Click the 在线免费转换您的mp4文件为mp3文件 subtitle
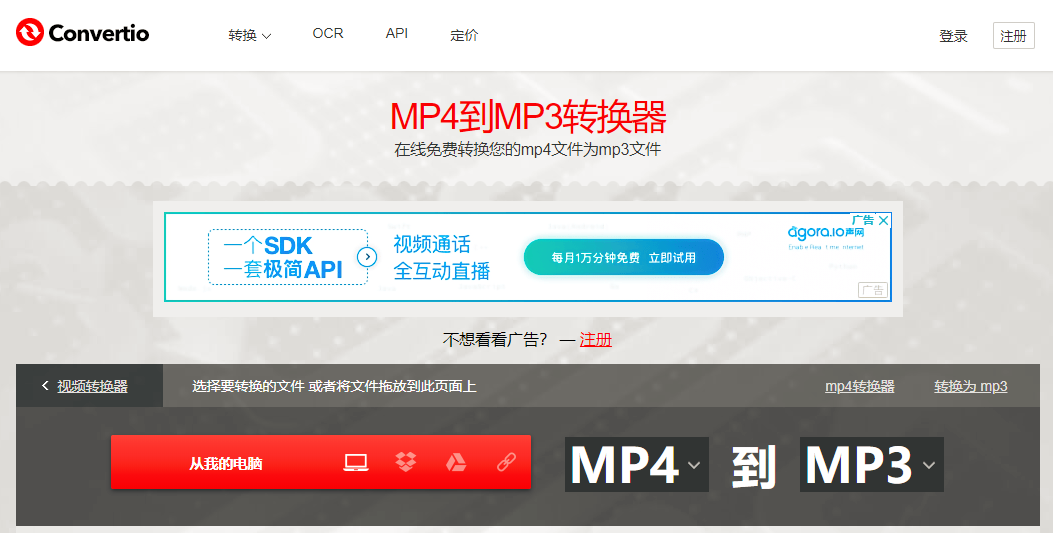 pos(528,149)
